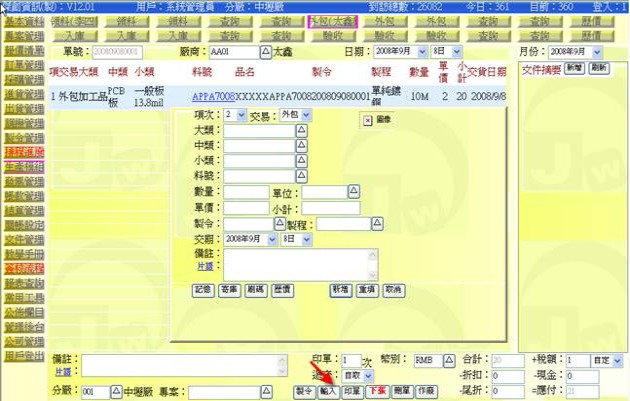Click the 下張 button at the bottom
The width and height of the screenshot is (630, 401).
pos(377,392)
